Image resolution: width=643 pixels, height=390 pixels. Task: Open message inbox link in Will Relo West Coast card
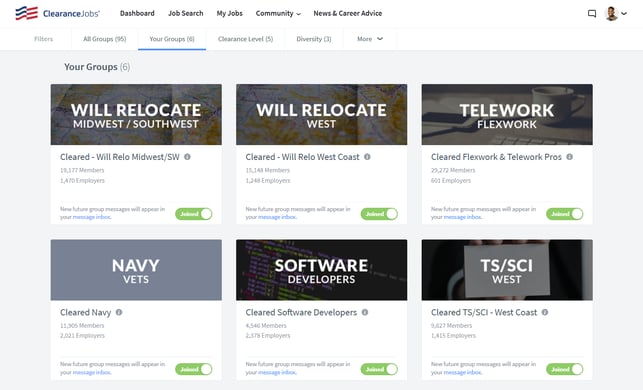coord(277,217)
